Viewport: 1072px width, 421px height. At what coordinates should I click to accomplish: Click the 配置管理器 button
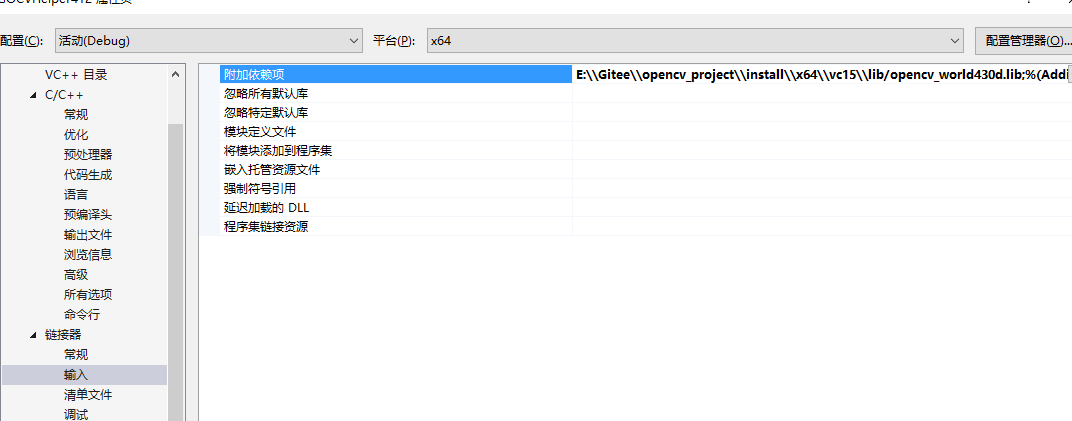[x=1023, y=41]
